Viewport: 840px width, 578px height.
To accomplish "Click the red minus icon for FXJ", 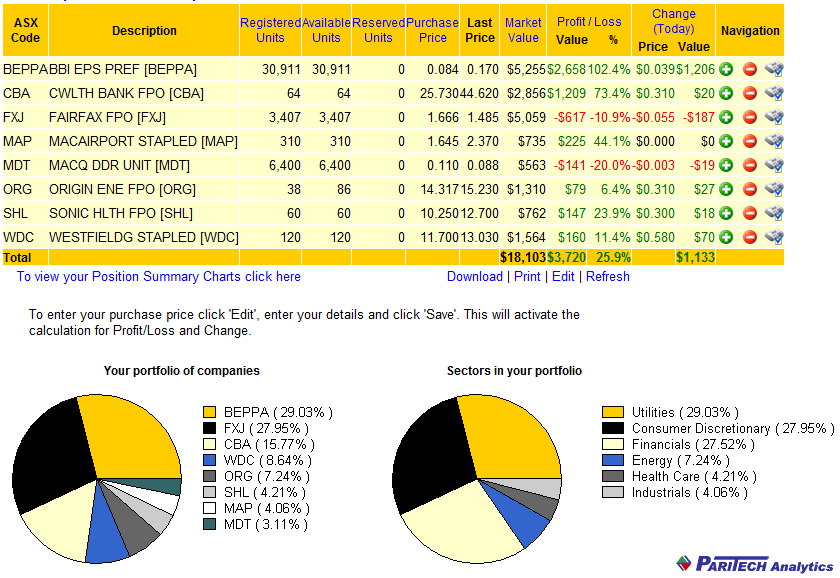I will [749, 117].
